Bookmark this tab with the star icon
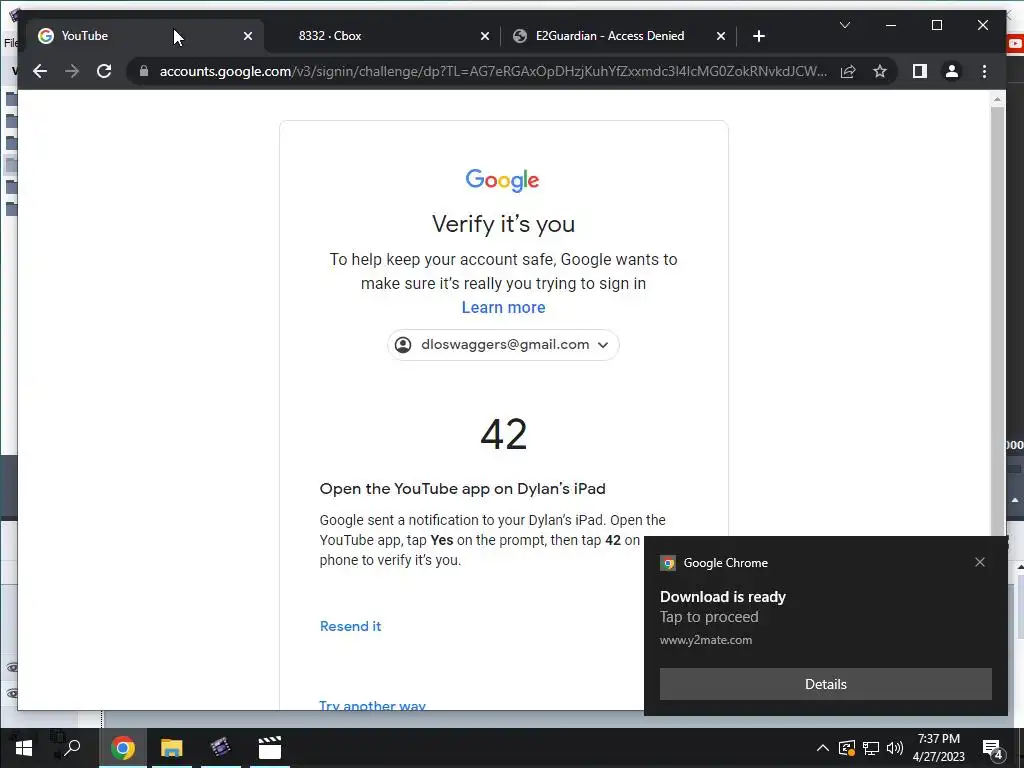The image size is (1024, 768). pyautogui.click(x=880, y=71)
